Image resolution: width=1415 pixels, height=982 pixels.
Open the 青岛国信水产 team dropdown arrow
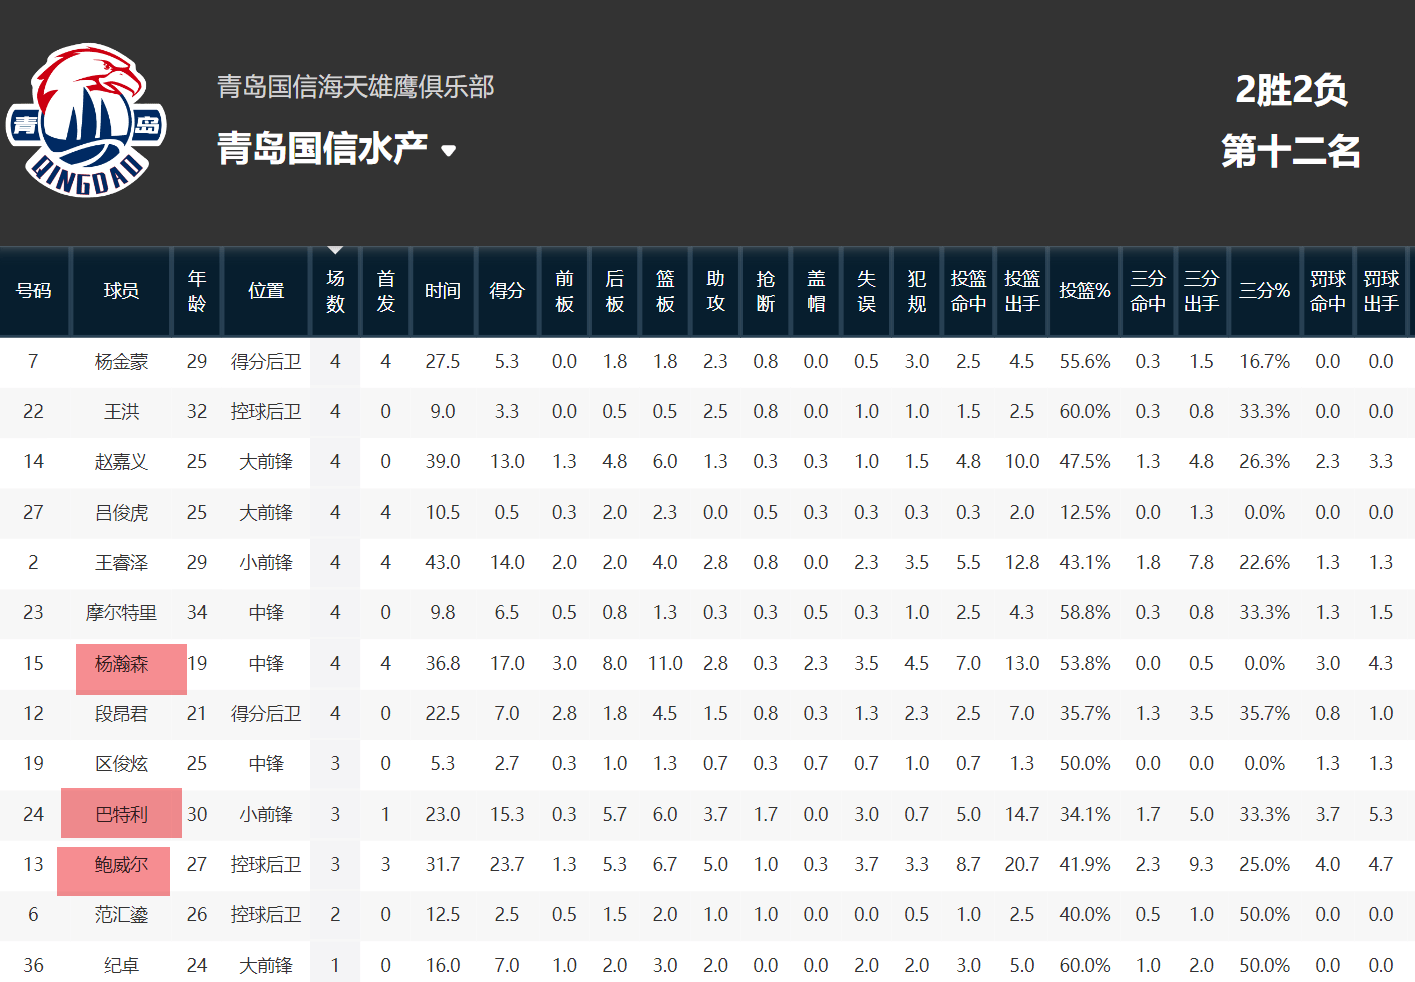click(449, 151)
